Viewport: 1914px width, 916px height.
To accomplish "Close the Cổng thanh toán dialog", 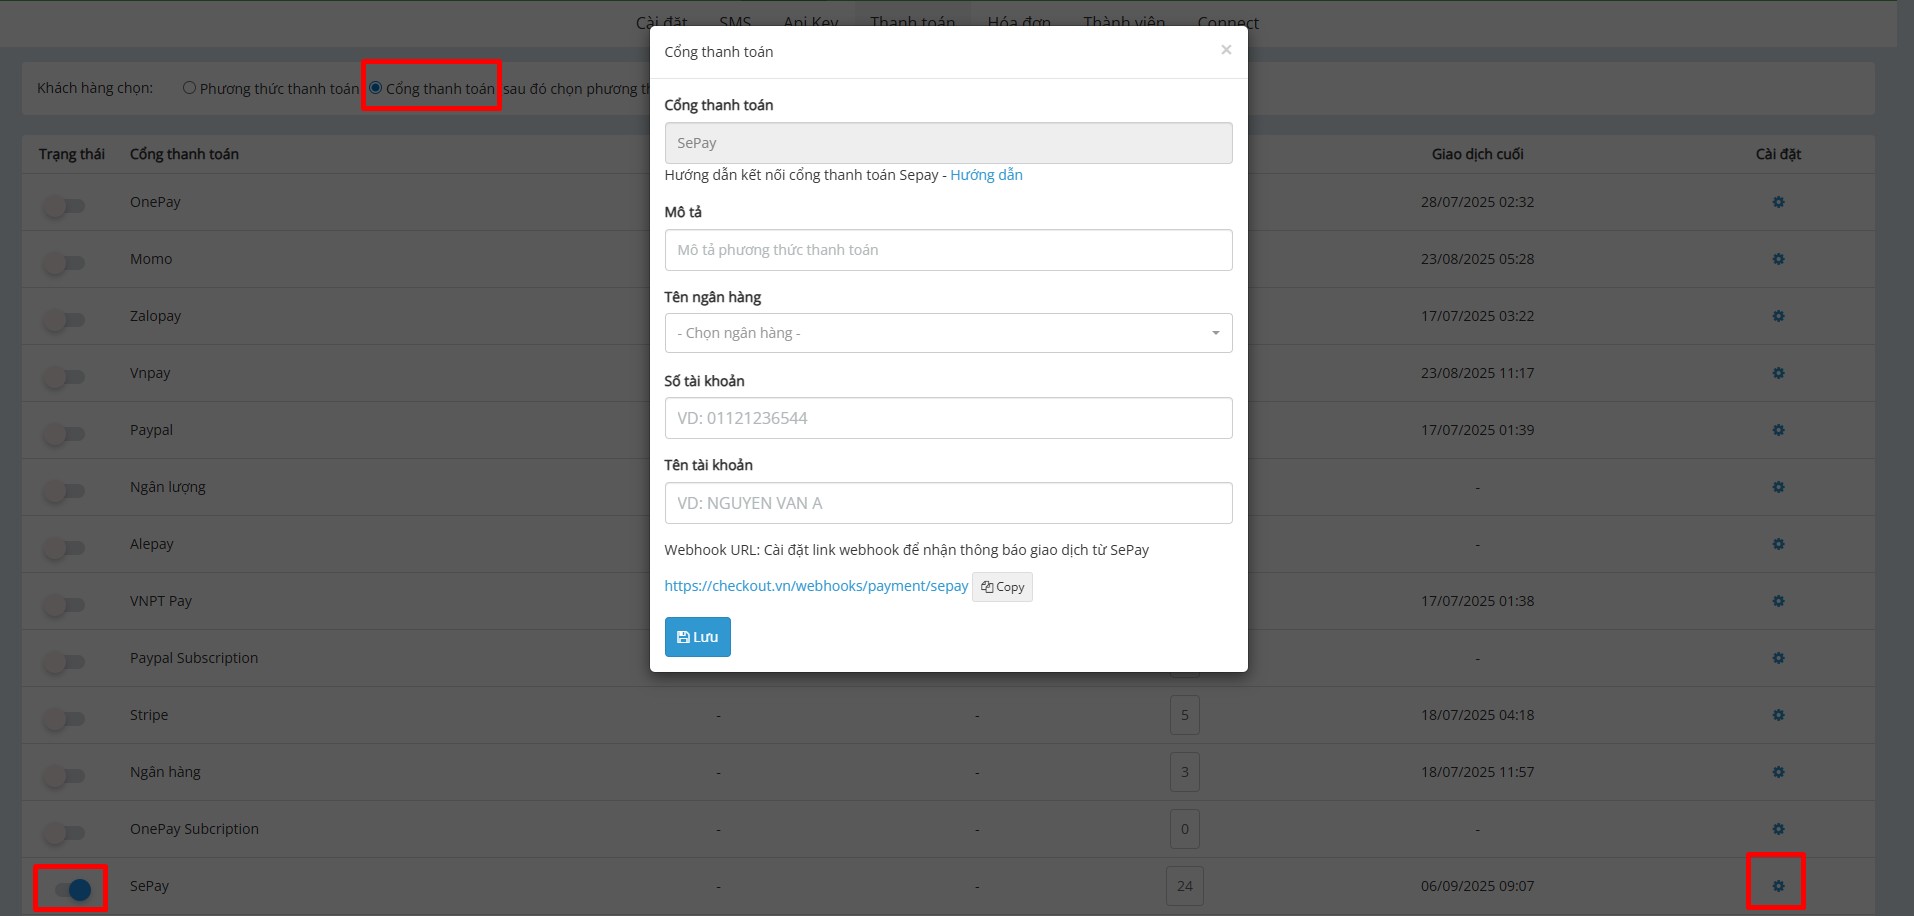I will tap(1226, 50).
